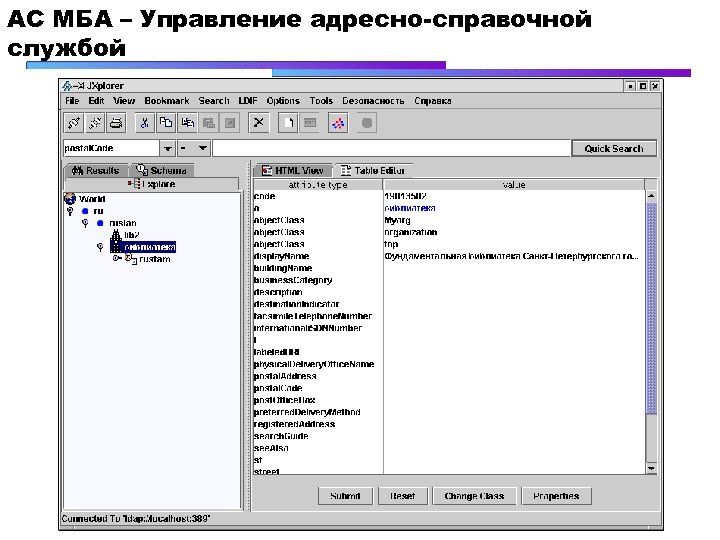The image size is (720, 540).
Task: Click the table scrollbar down arrow
Action: click(651, 468)
